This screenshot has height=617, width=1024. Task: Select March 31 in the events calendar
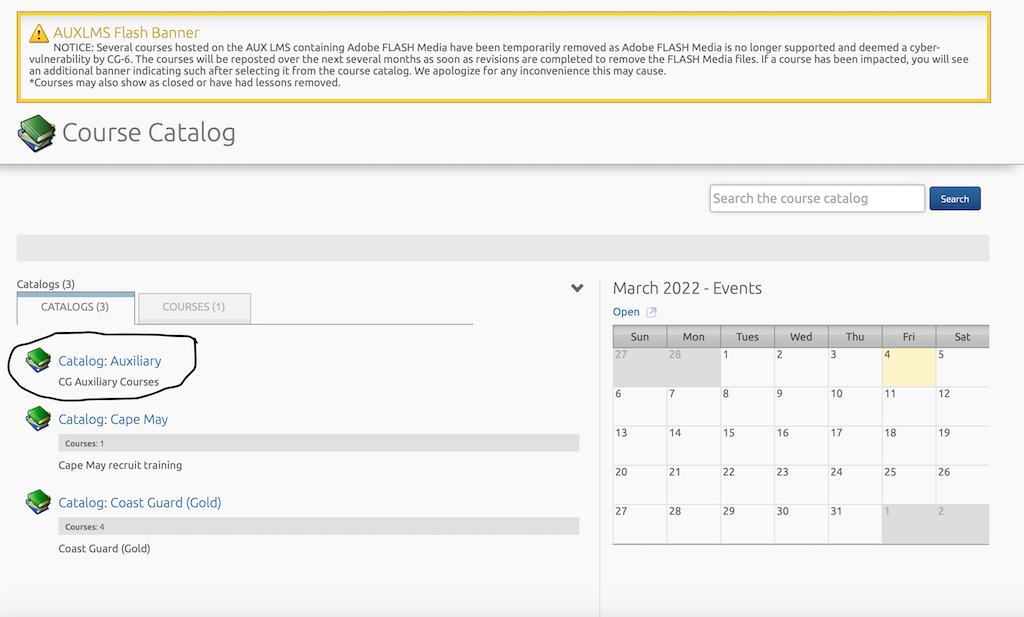(854, 523)
